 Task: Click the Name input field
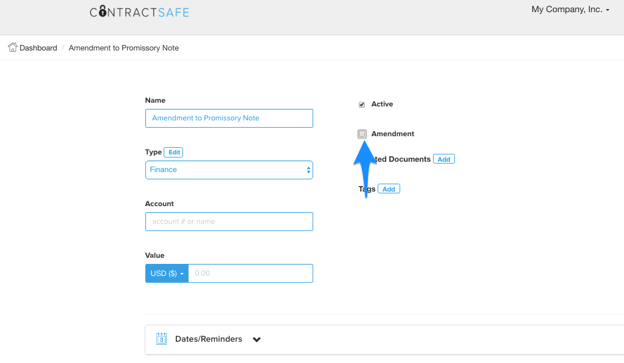point(229,118)
